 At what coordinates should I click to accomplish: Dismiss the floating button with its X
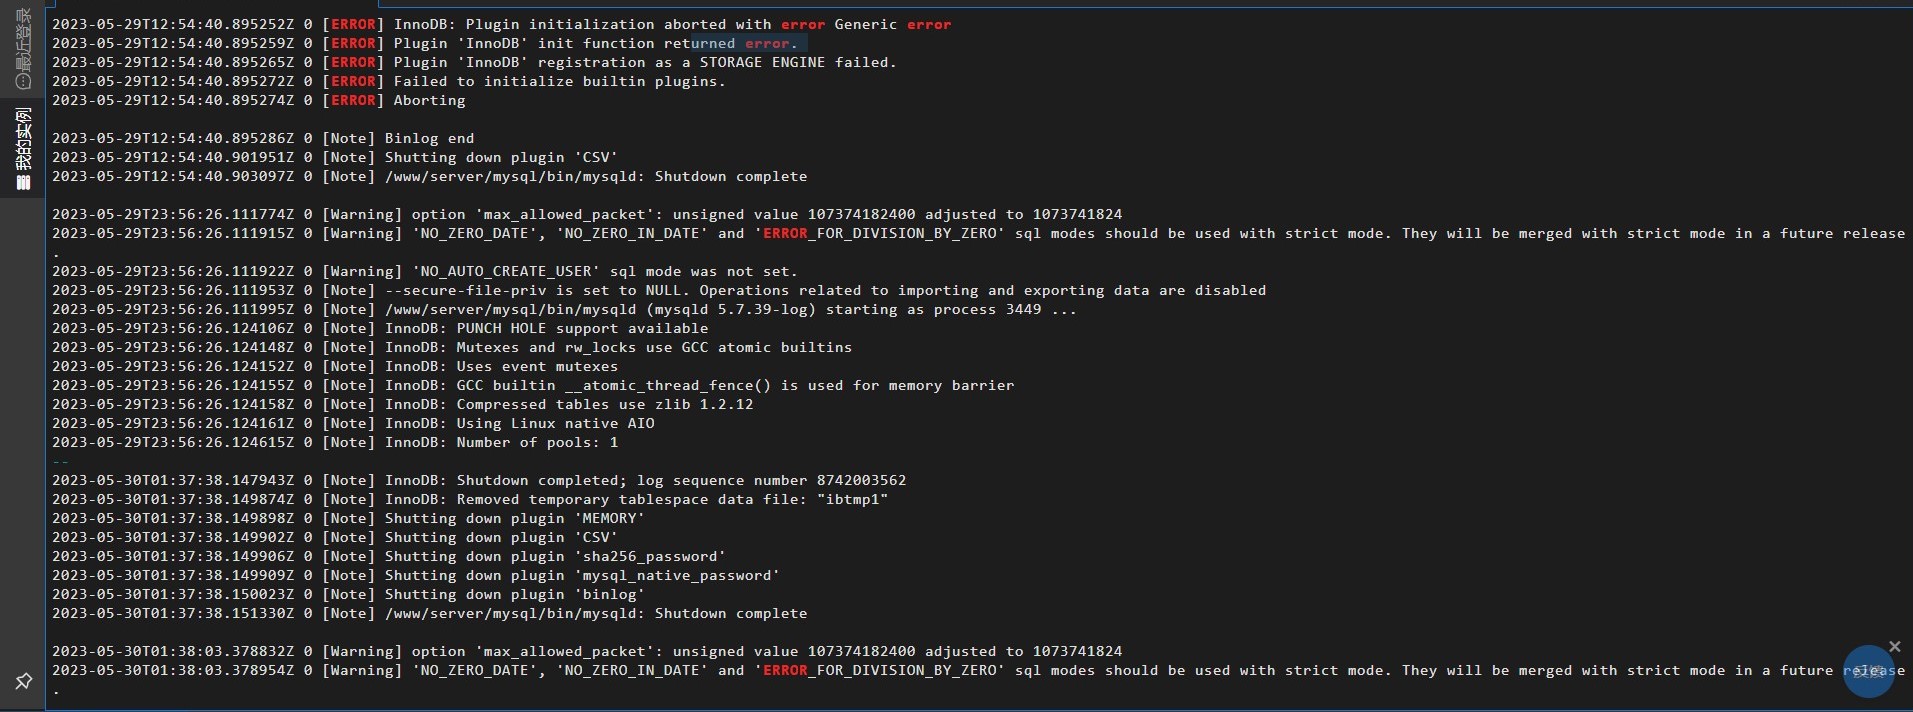tap(1894, 647)
